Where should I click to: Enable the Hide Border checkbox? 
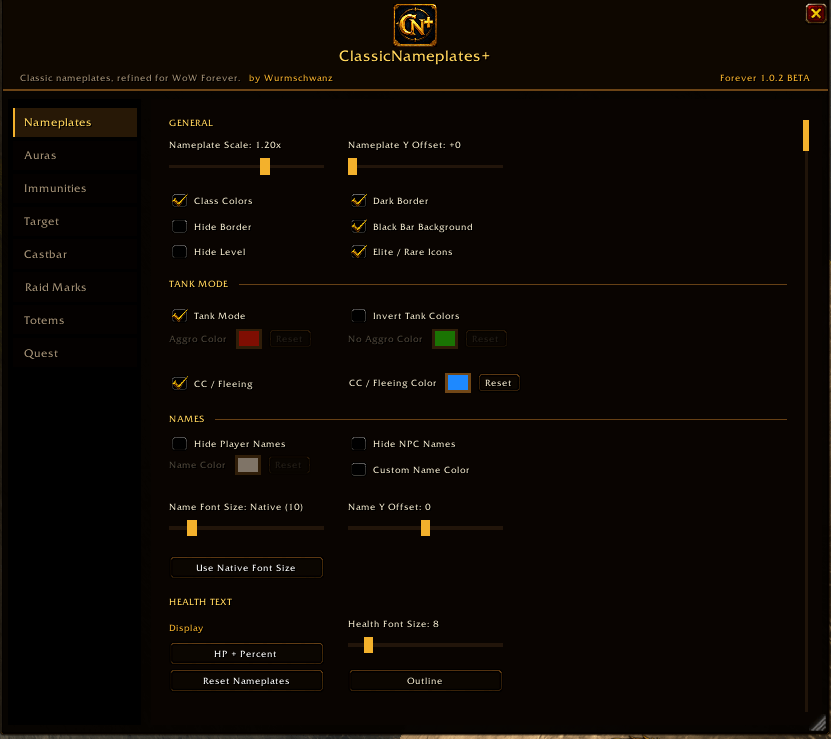(x=180, y=226)
